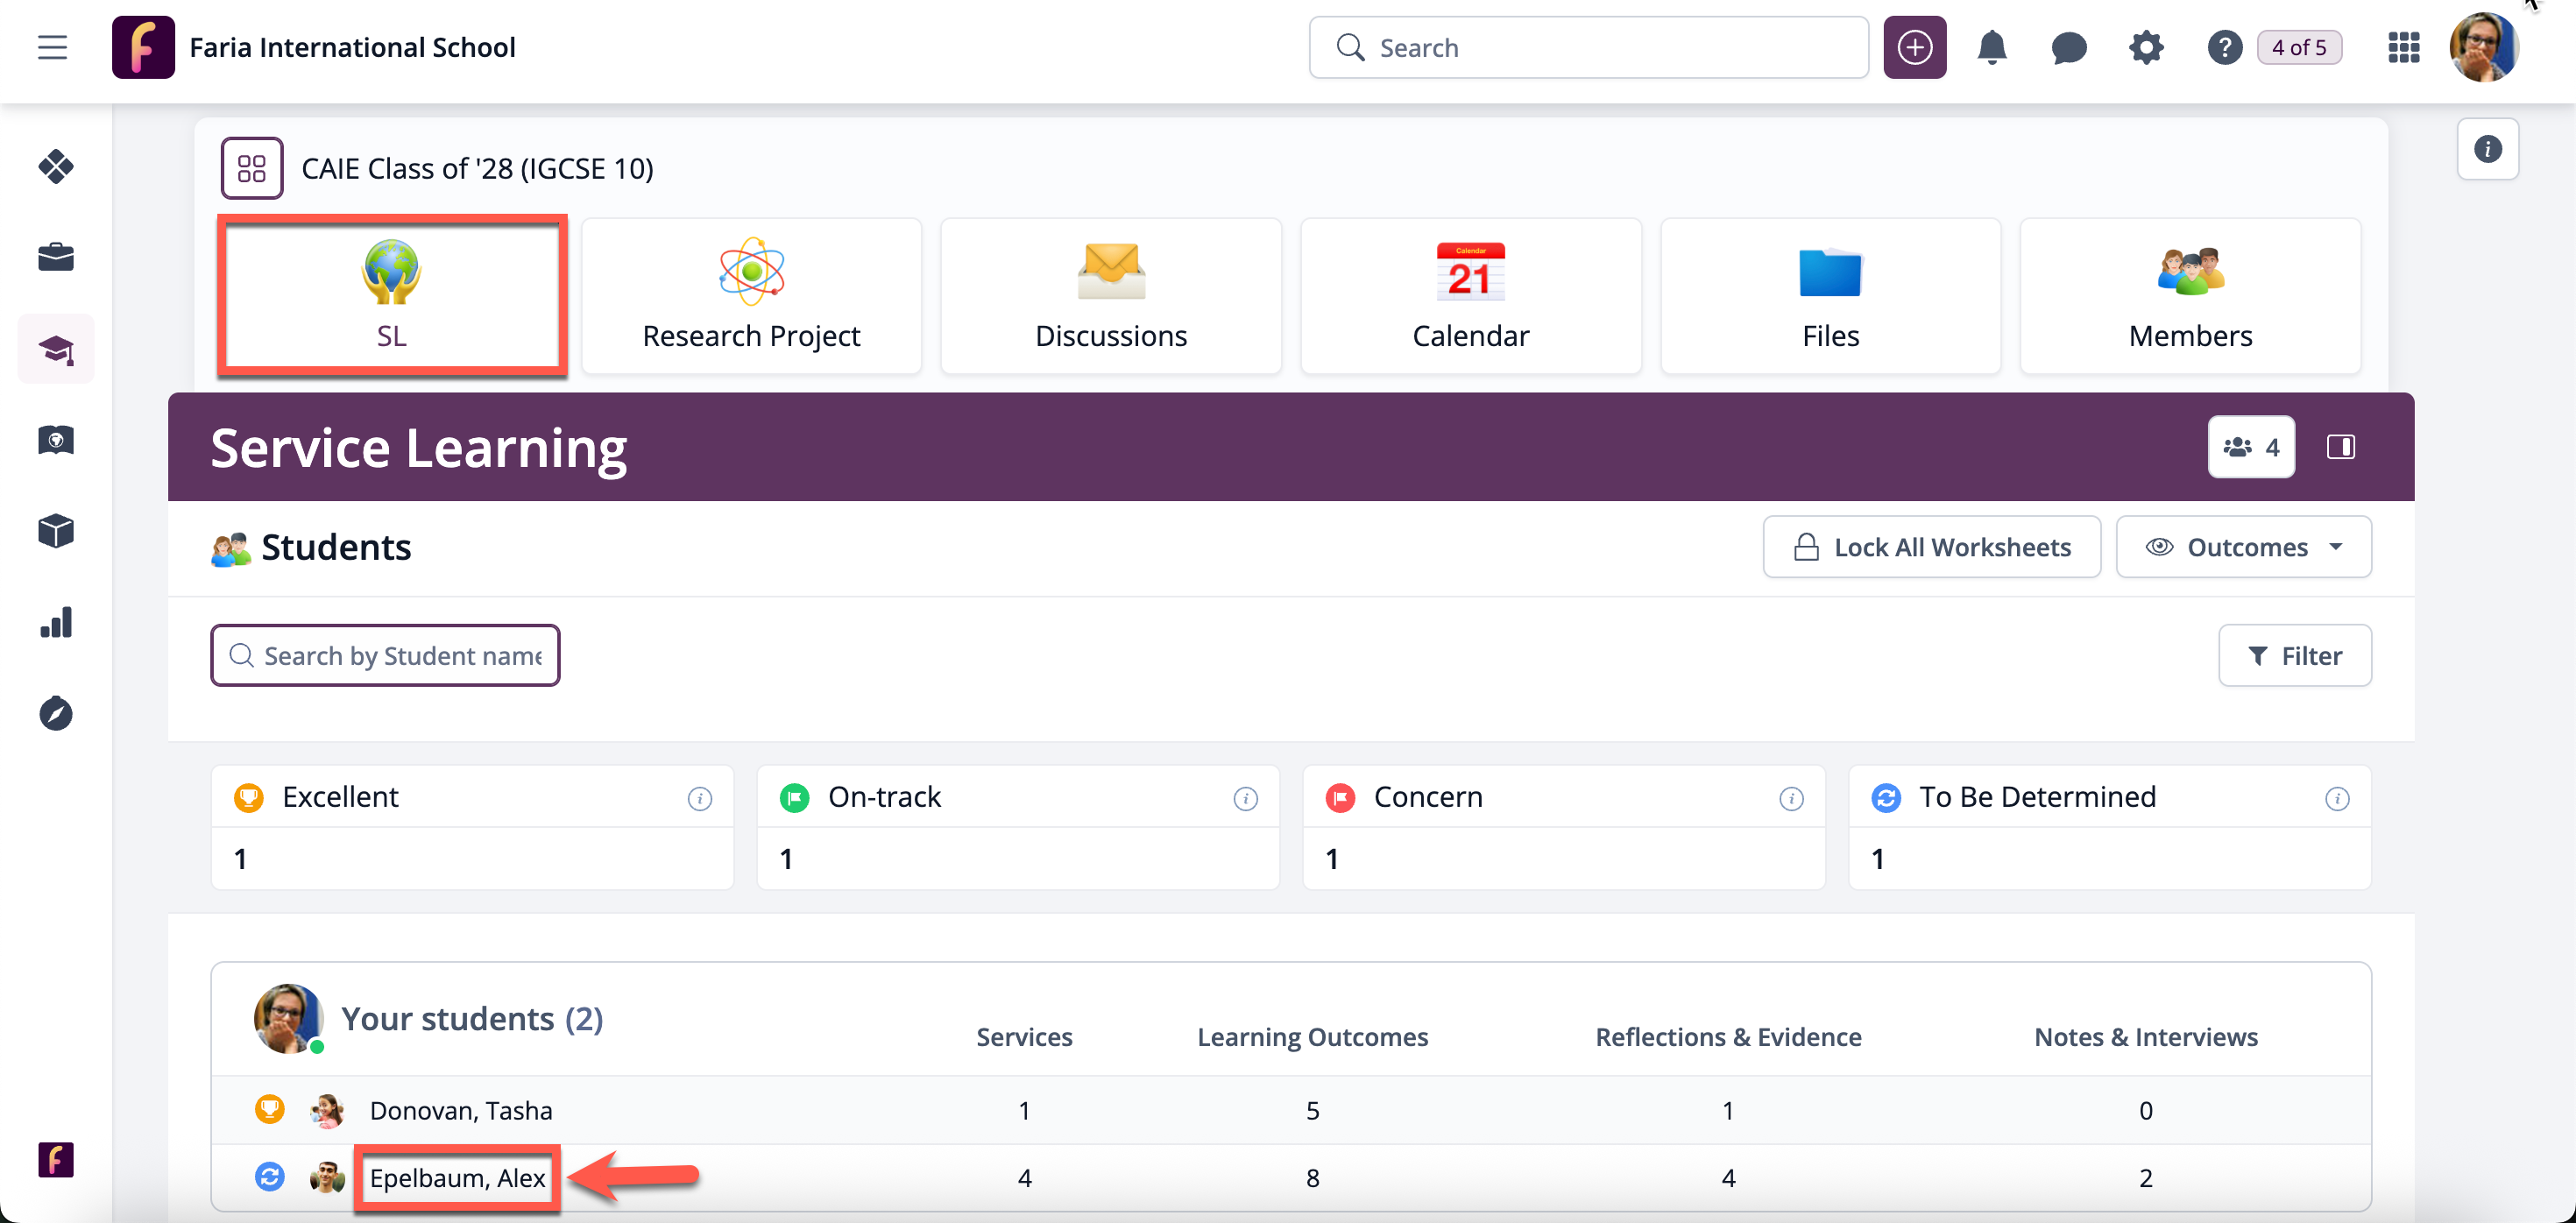Open the settings gear icon

(x=2145, y=47)
